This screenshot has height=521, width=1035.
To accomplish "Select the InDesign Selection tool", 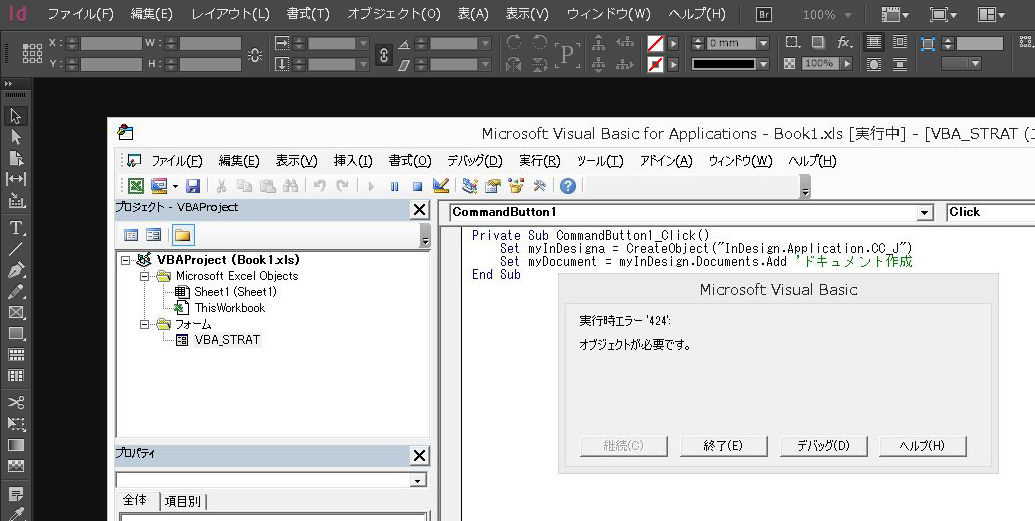I will [16, 116].
